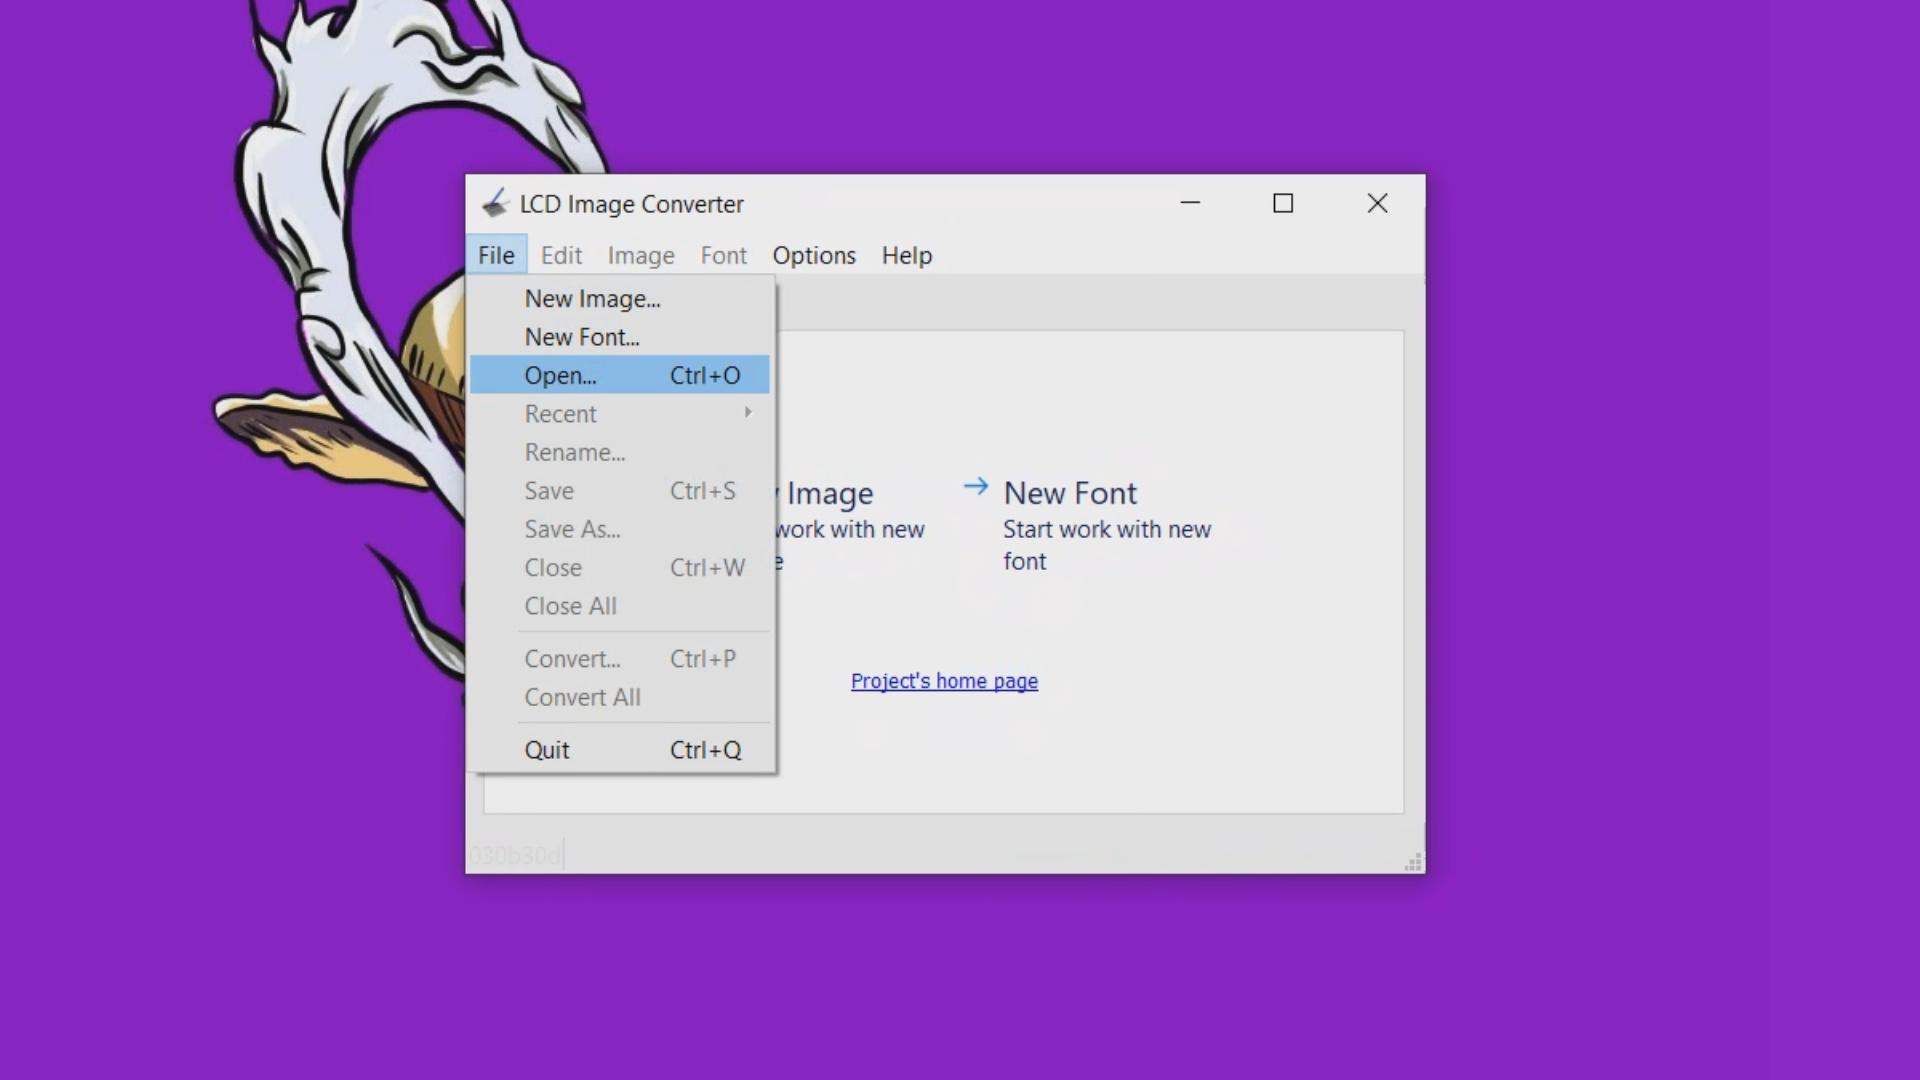Choose New Image... from the File menu
The width and height of the screenshot is (1920, 1080).
[x=620, y=299]
